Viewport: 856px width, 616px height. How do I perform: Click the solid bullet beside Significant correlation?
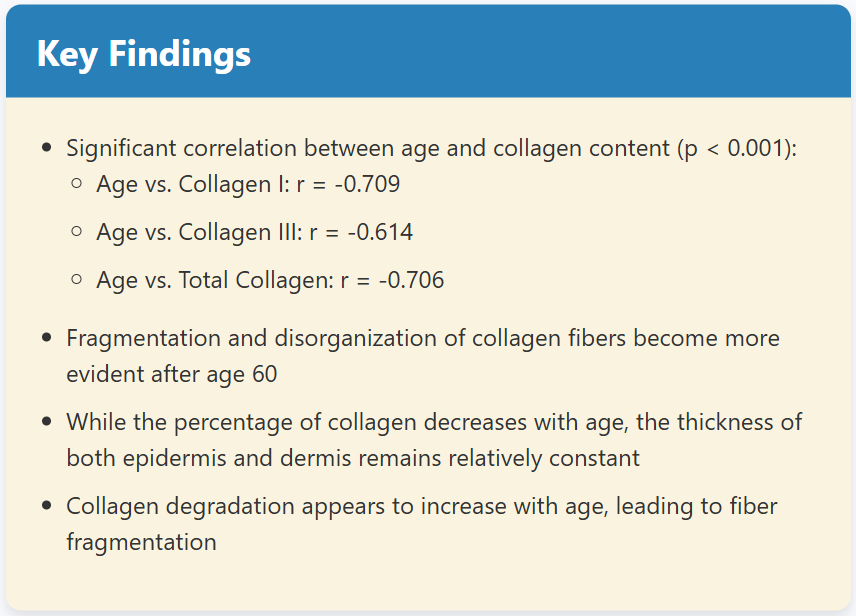tap(46, 147)
